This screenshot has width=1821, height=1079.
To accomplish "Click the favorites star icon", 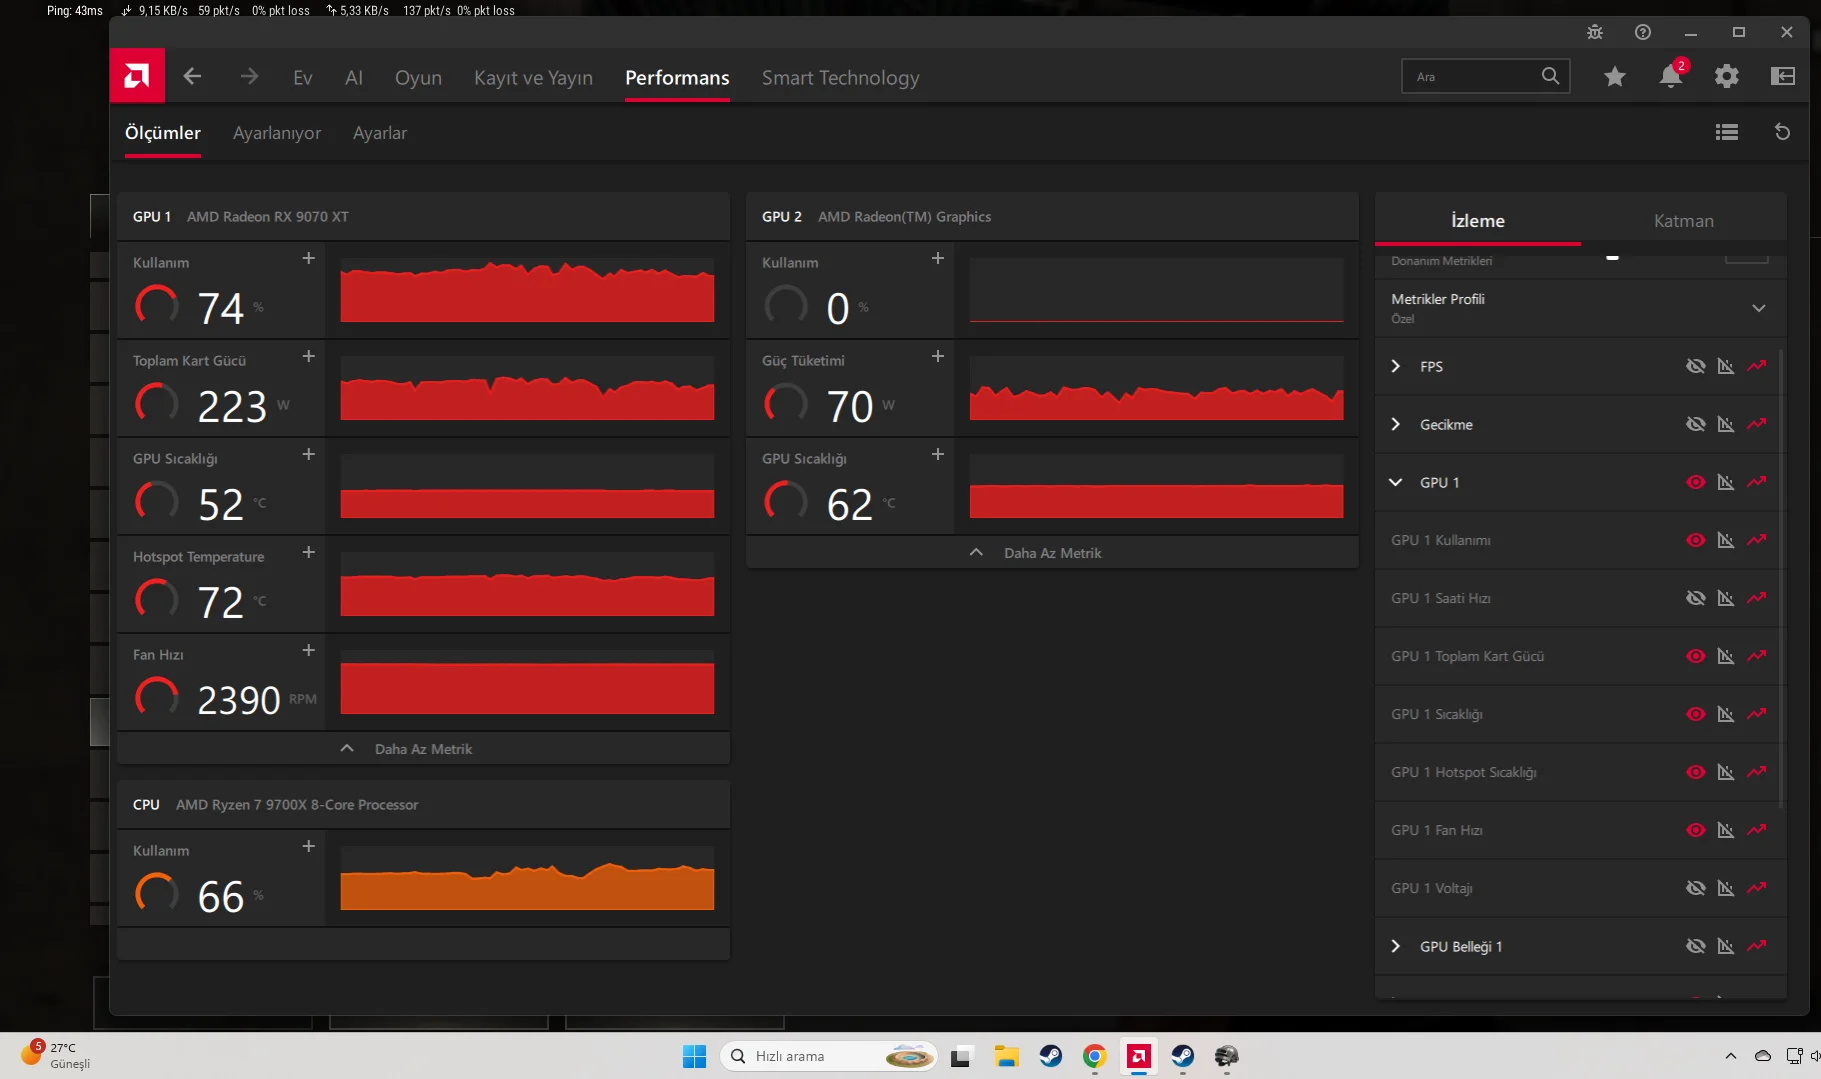I will click(1614, 76).
